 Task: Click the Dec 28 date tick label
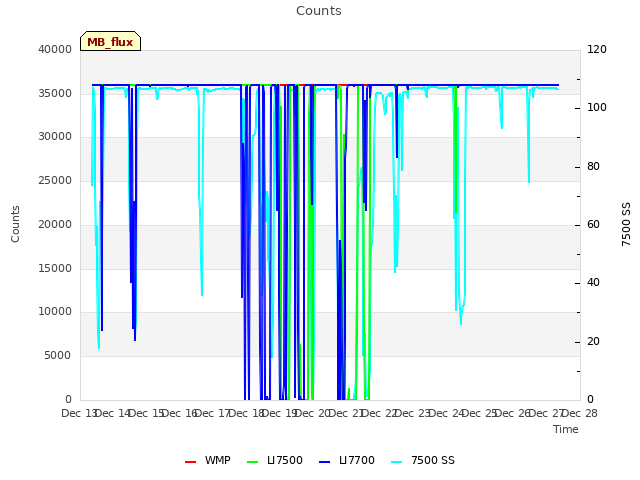580,413
